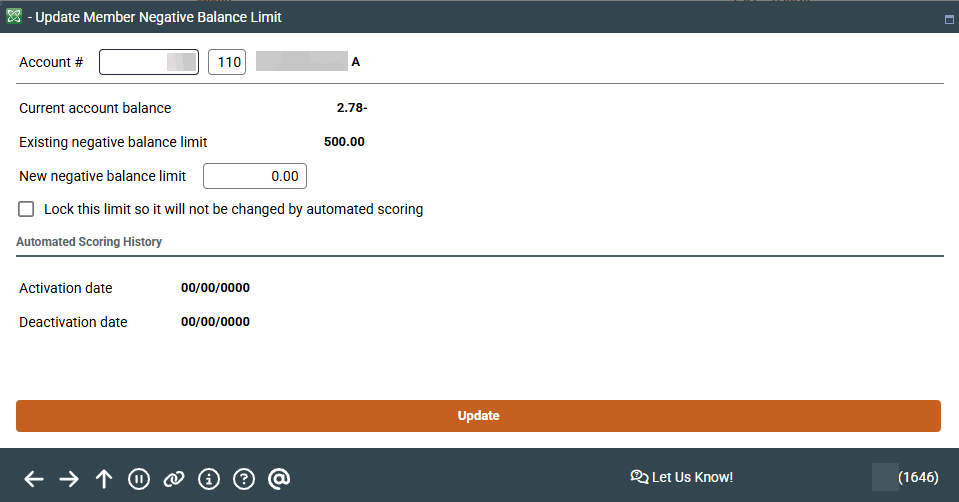This screenshot has width=959, height=502.
Task: Focus the New negative balance limit field
Action: point(255,176)
